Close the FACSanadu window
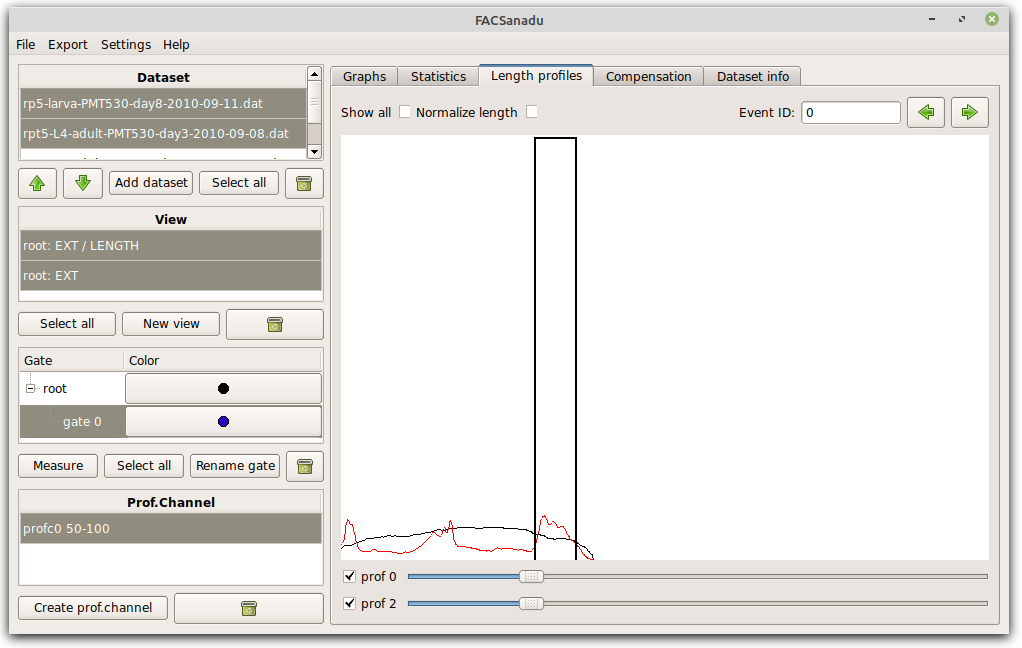1022x648 pixels. [x=991, y=19]
